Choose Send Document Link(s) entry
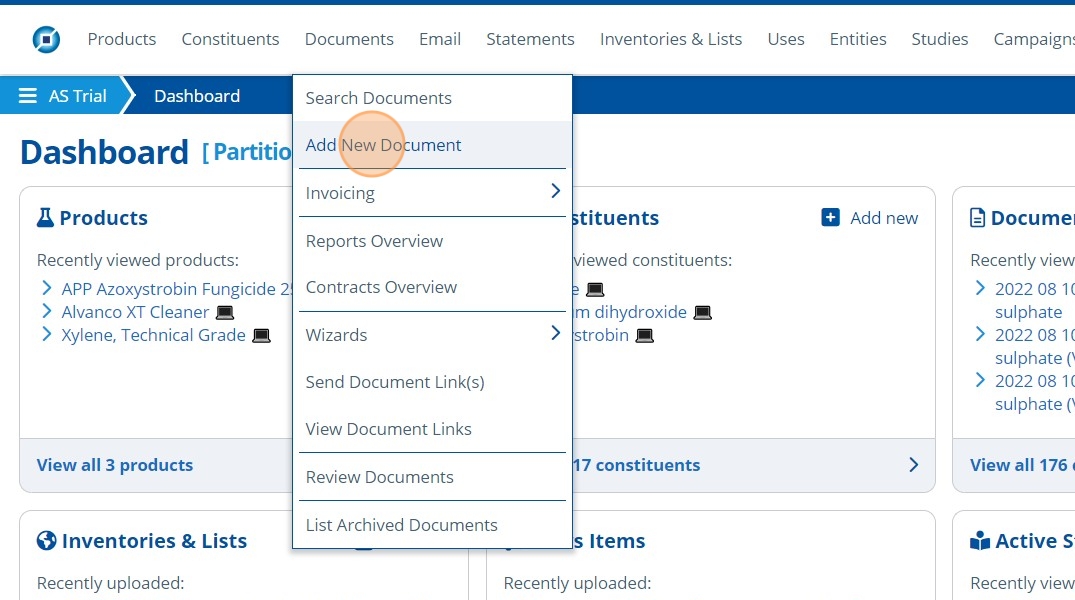 tap(433, 382)
